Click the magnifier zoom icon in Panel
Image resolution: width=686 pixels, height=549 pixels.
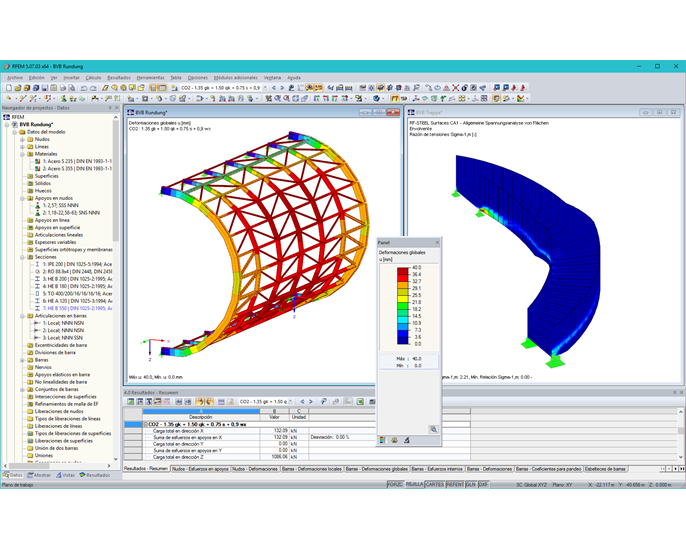coord(433,430)
